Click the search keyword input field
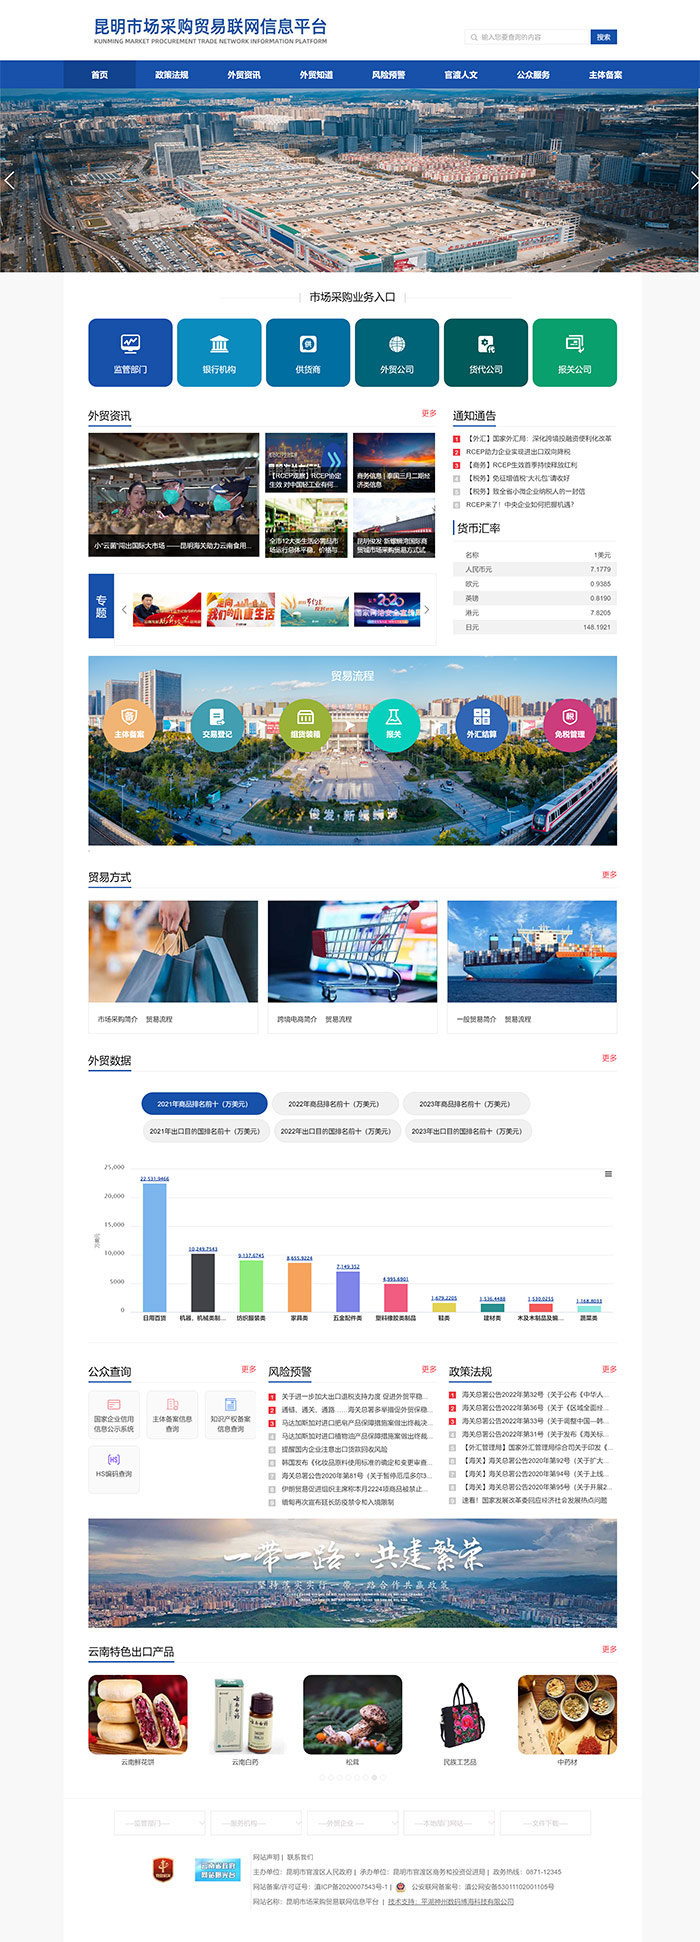 tap(530, 37)
